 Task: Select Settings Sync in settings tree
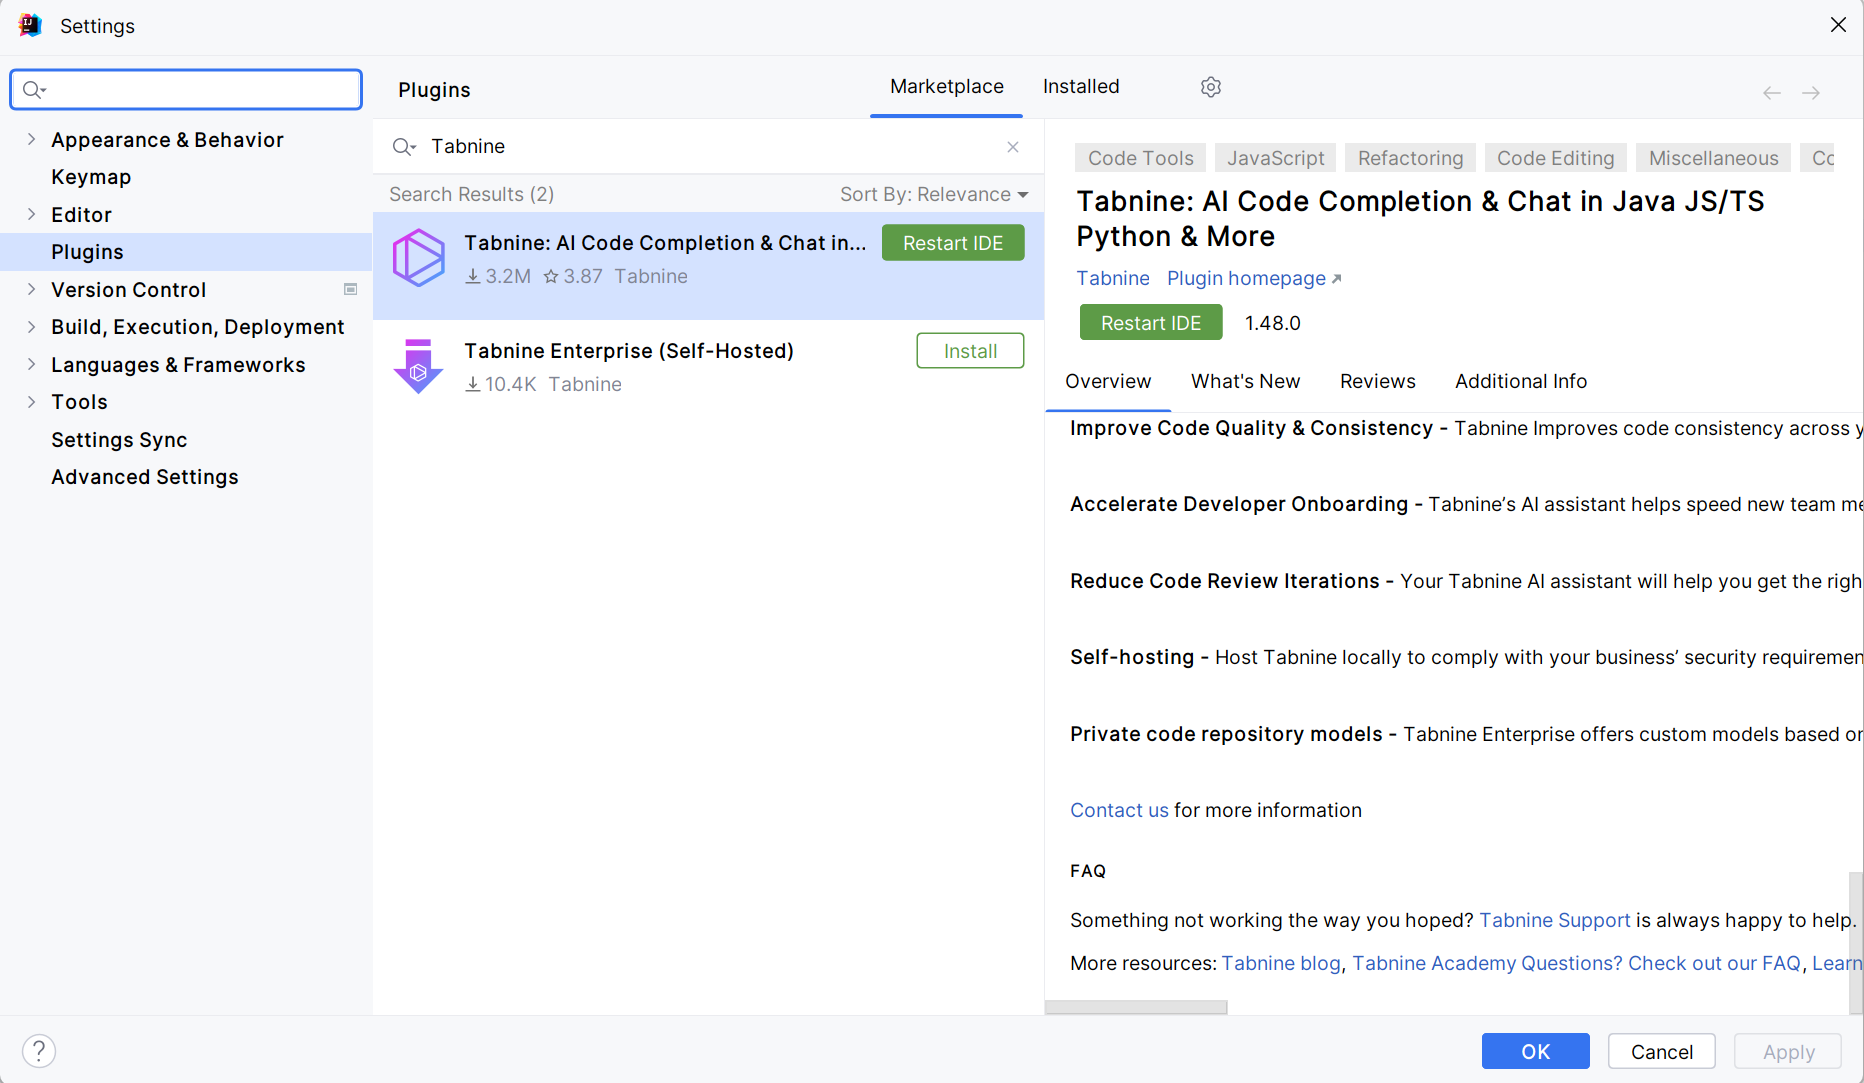point(119,440)
